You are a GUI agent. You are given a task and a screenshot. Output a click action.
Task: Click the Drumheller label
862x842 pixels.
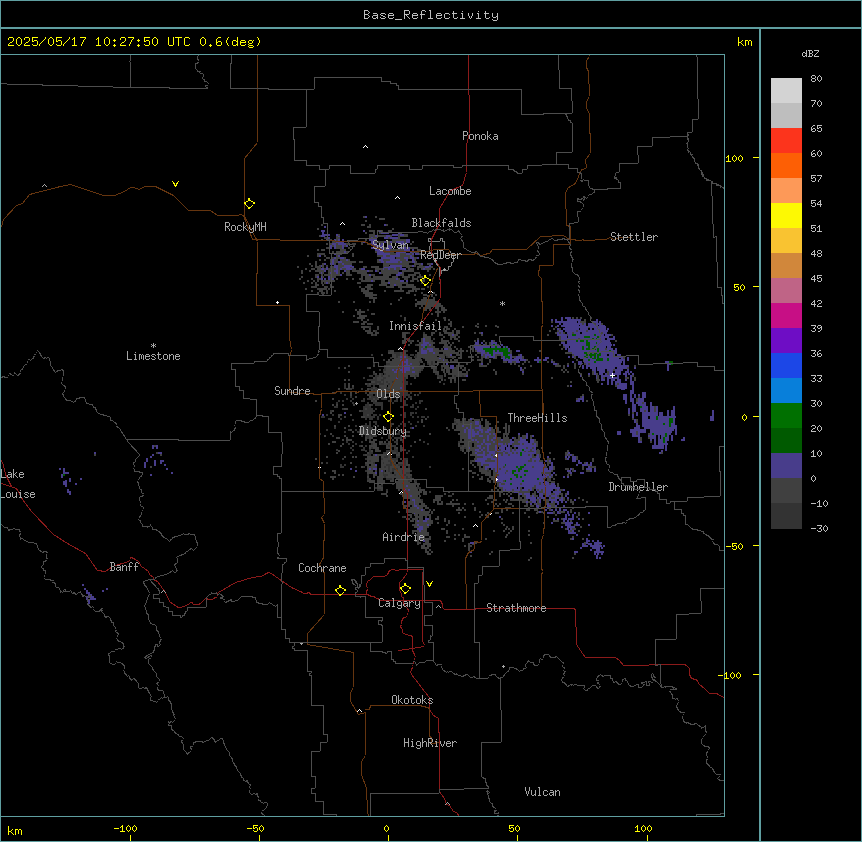638,487
